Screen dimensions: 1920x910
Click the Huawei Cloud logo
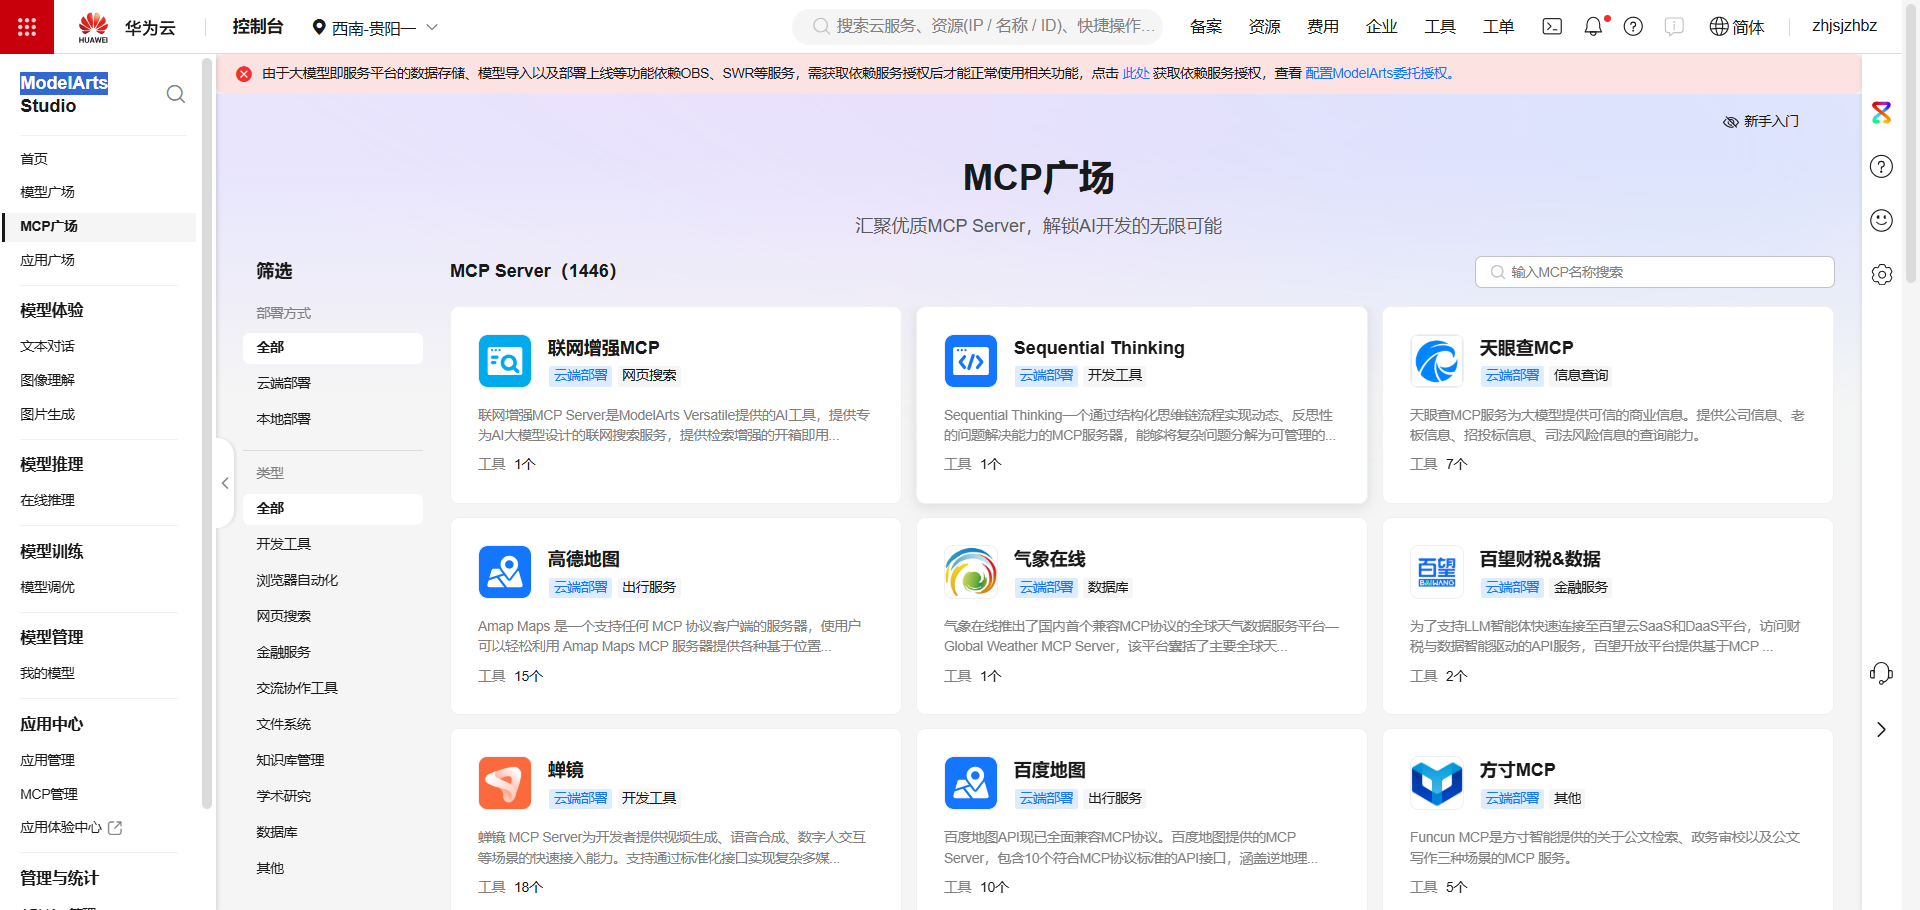point(127,27)
